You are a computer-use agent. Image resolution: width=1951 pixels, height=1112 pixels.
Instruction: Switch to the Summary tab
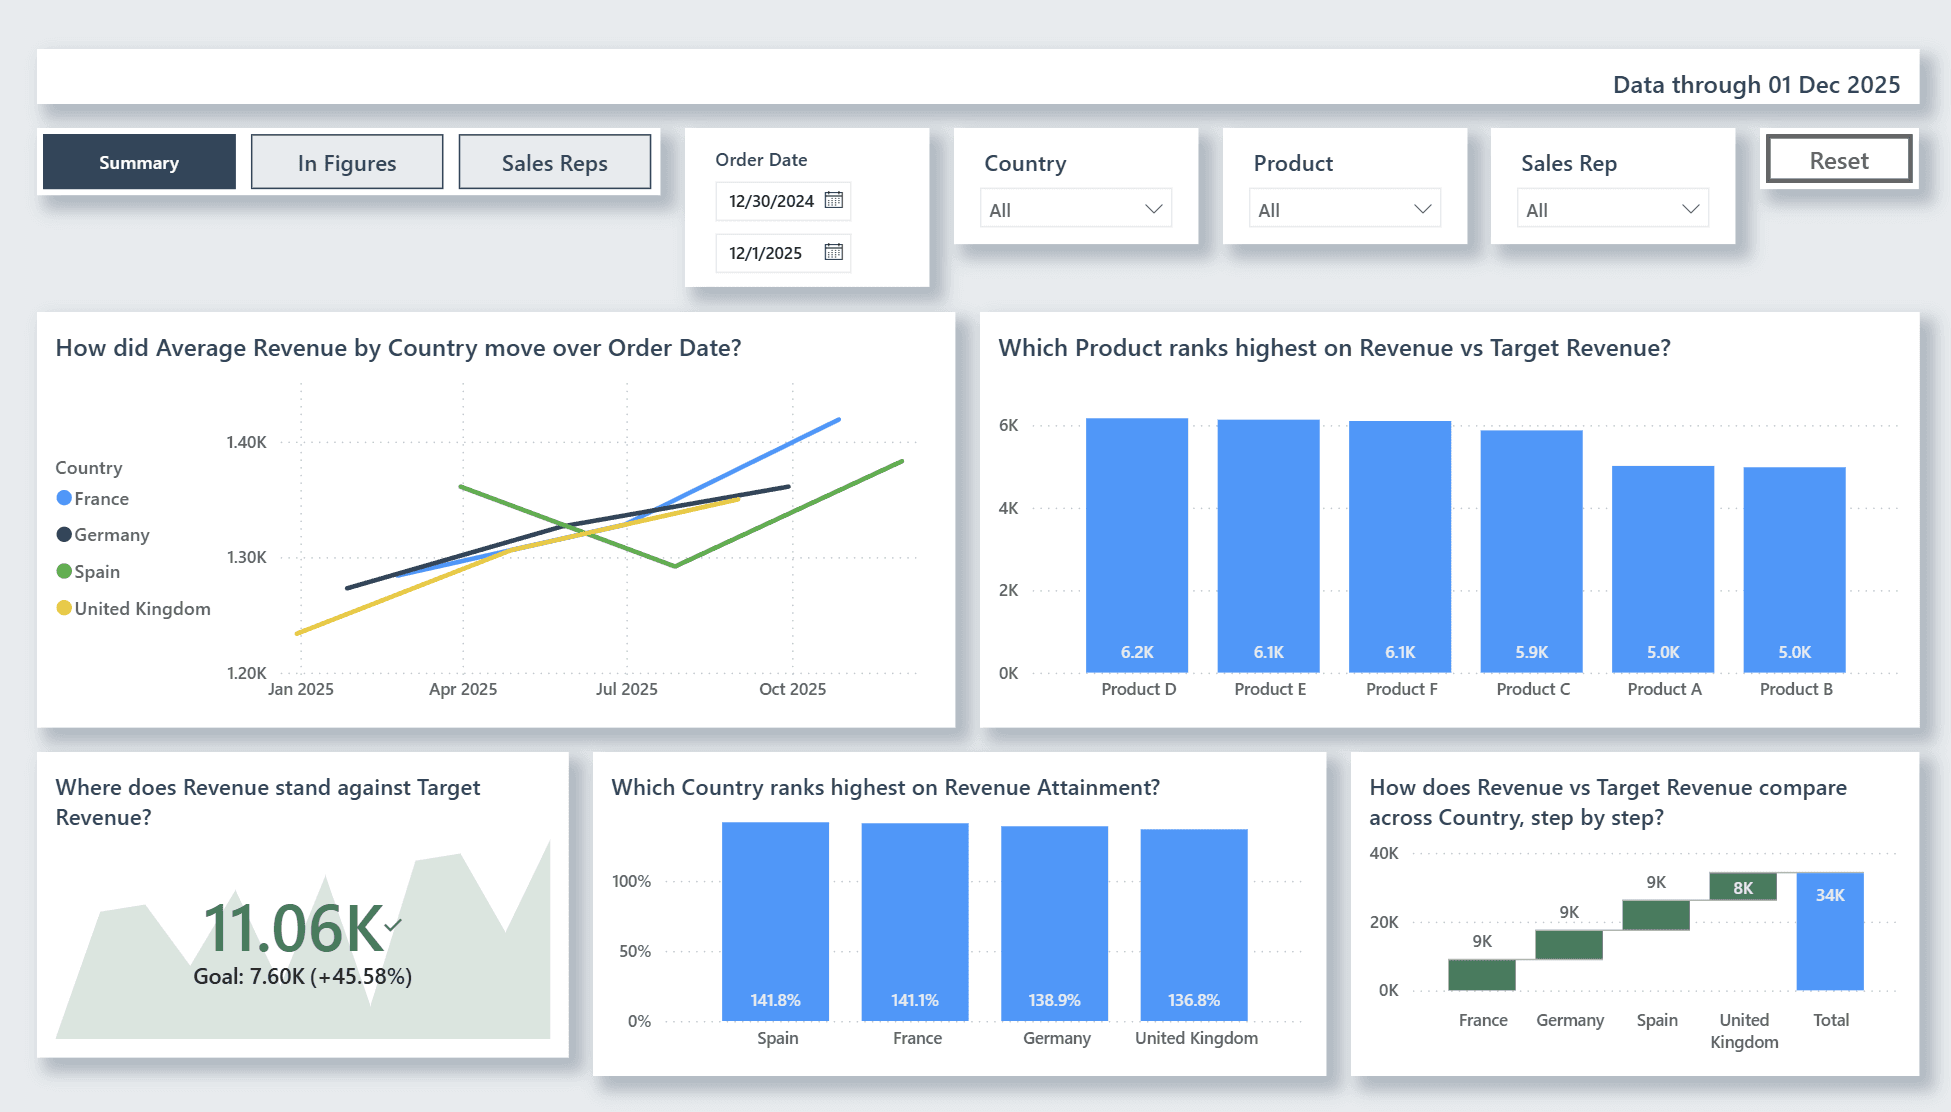(139, 162)
